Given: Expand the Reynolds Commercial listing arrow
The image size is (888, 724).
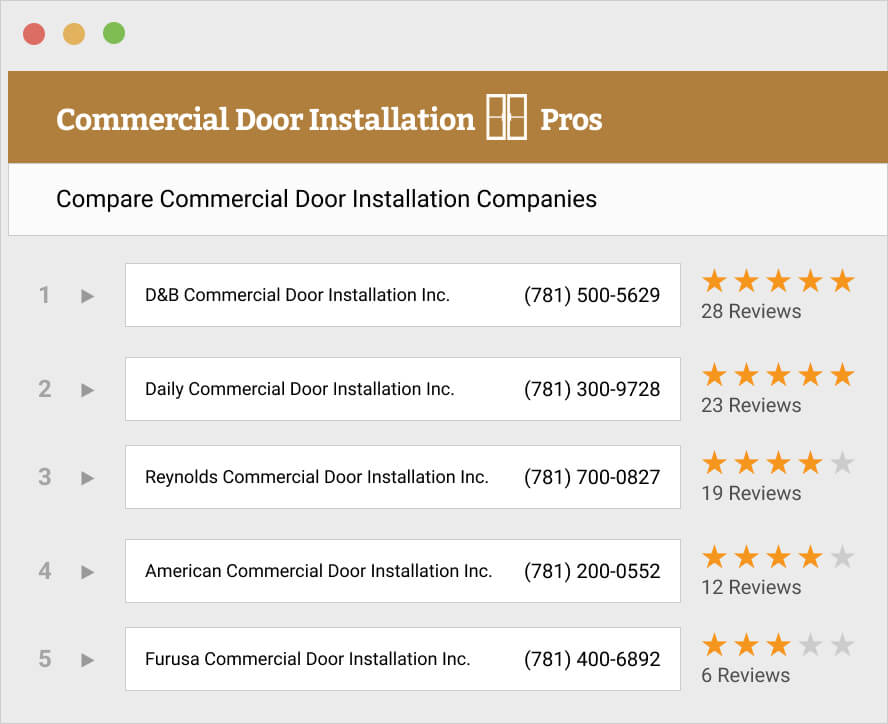Looking at the screenshot, I should [86, 477].
